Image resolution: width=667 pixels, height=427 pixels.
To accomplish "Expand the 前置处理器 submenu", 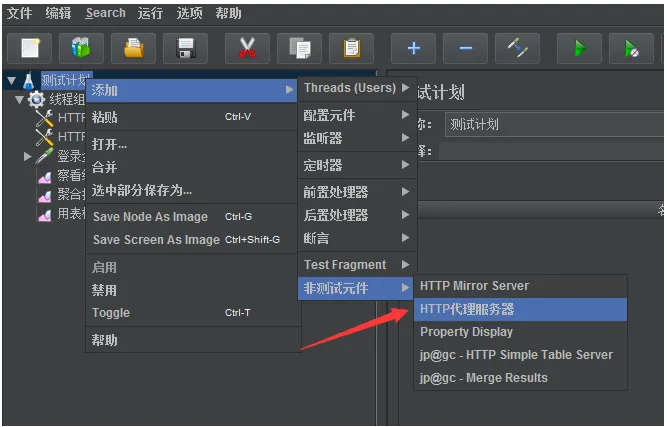I will (357, 192).
